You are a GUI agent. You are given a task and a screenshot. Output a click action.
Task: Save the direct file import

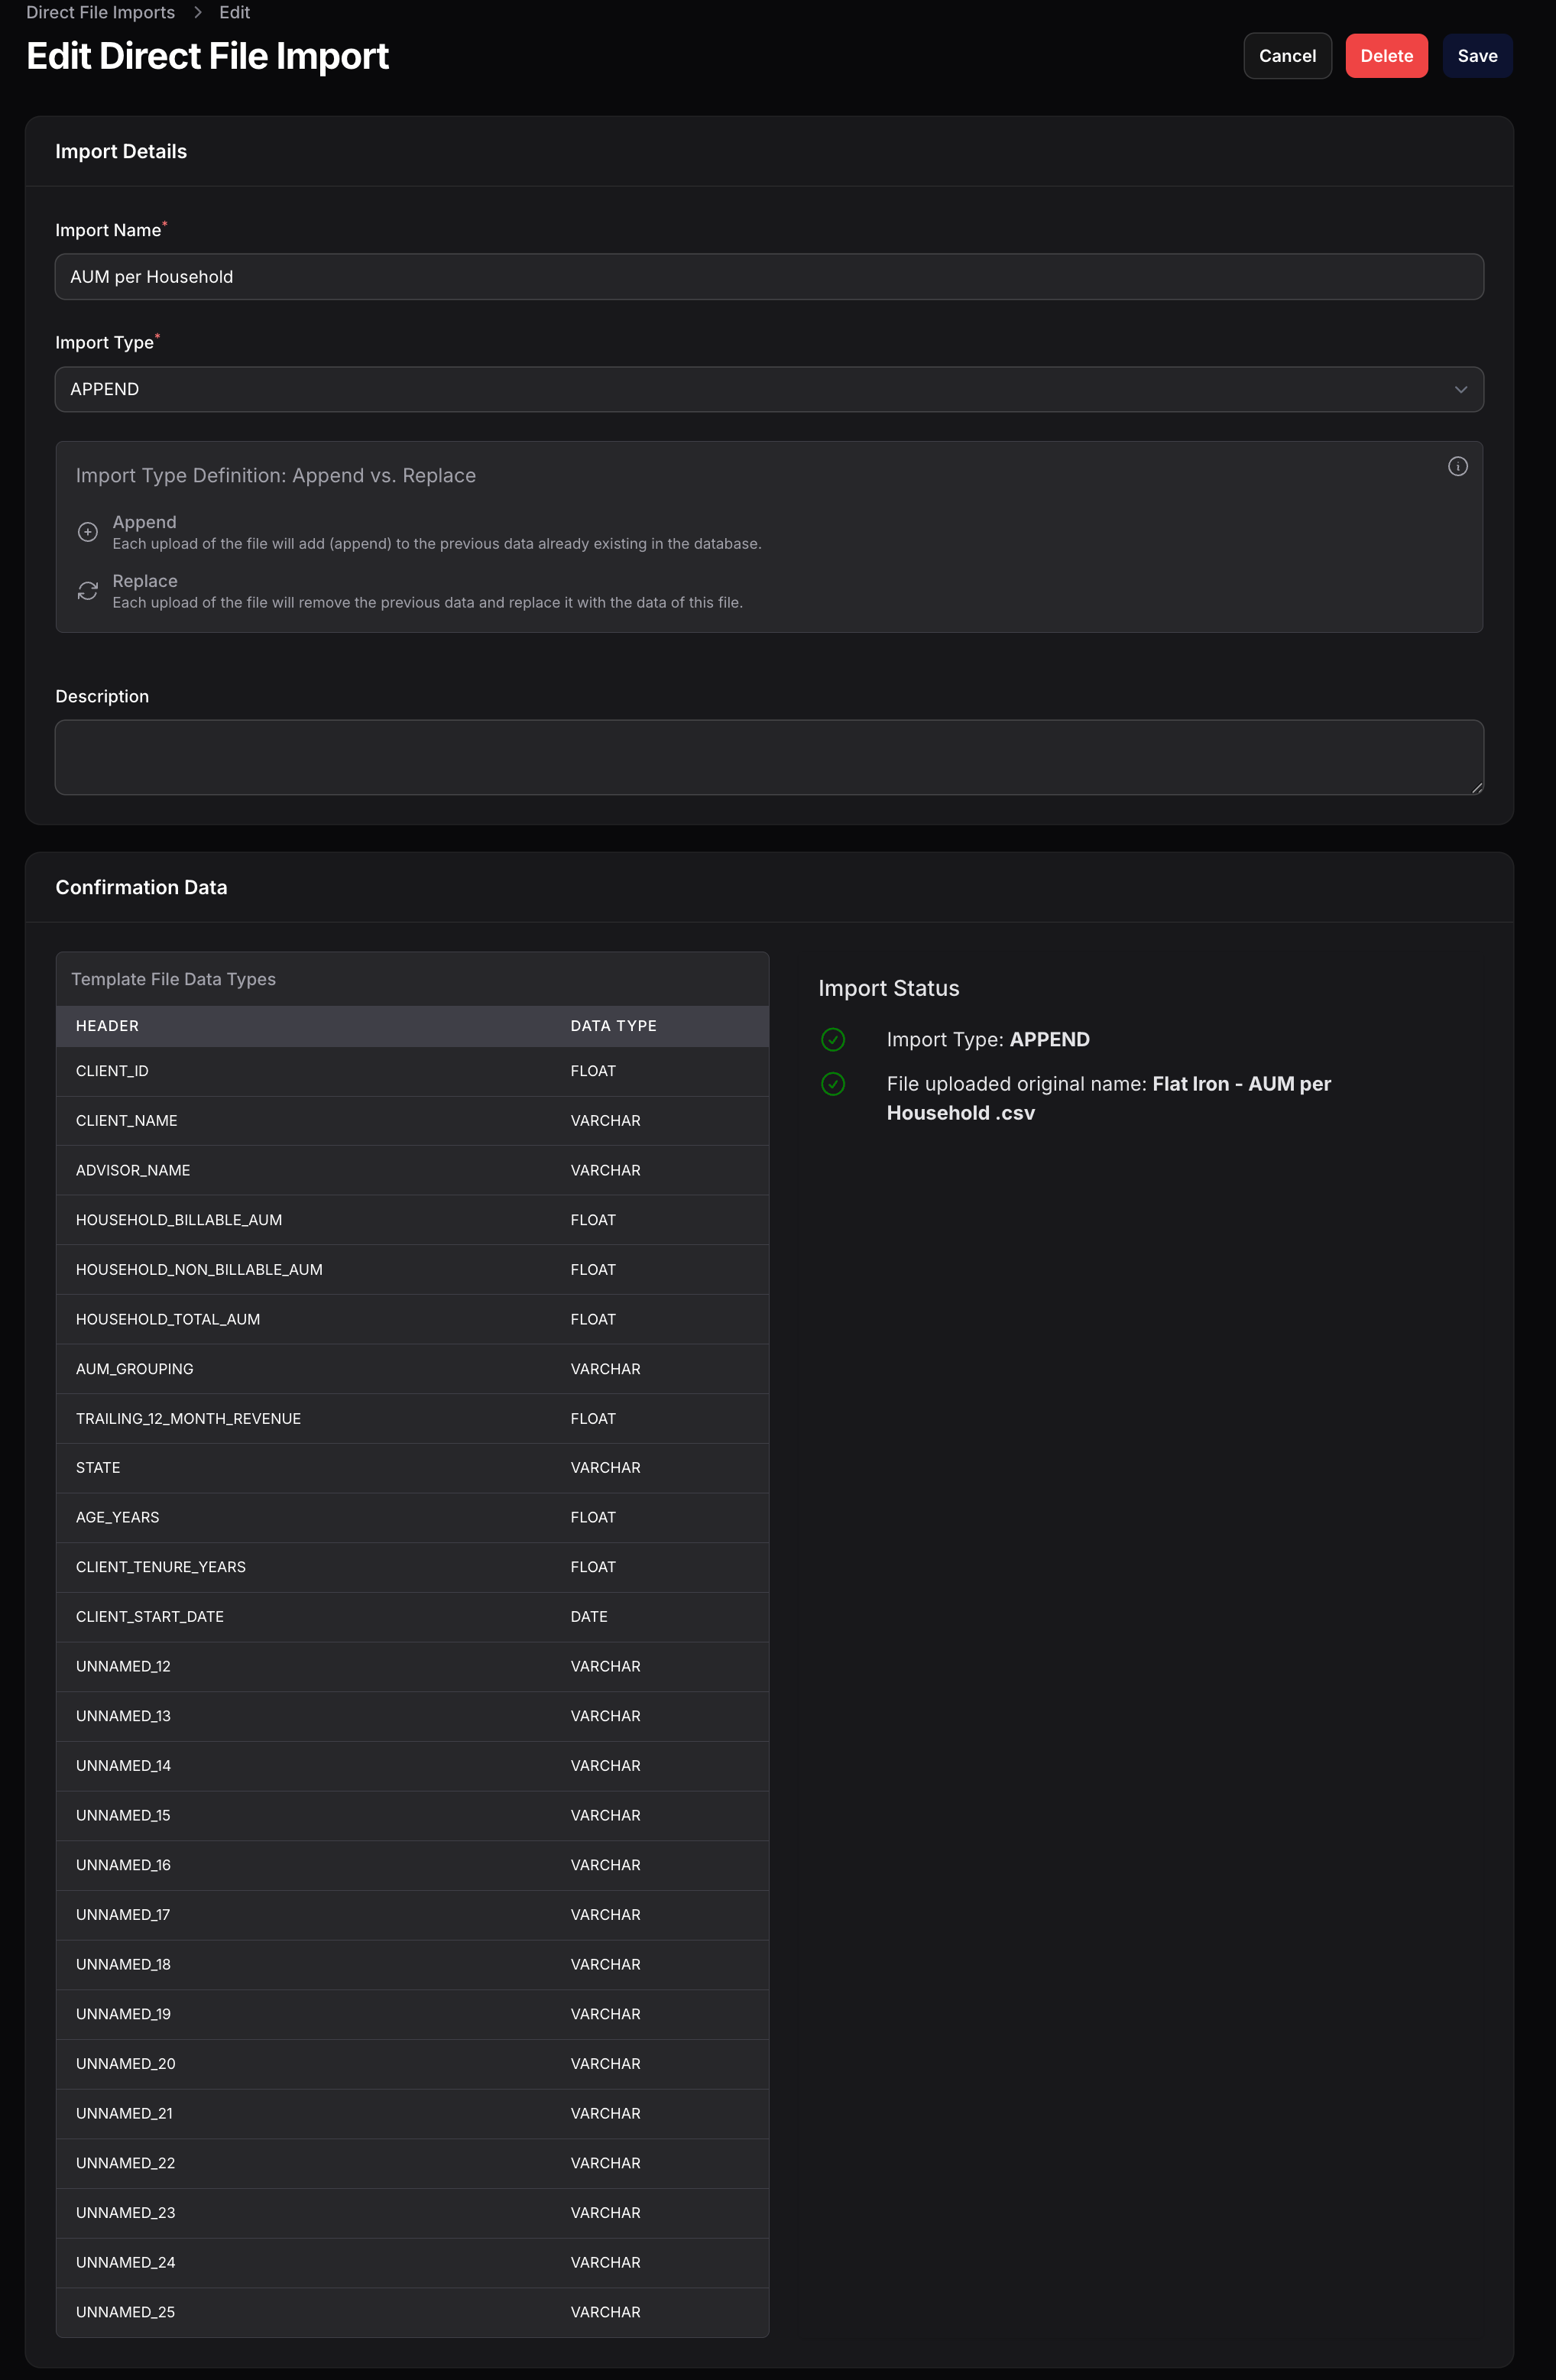point(1476,56)
